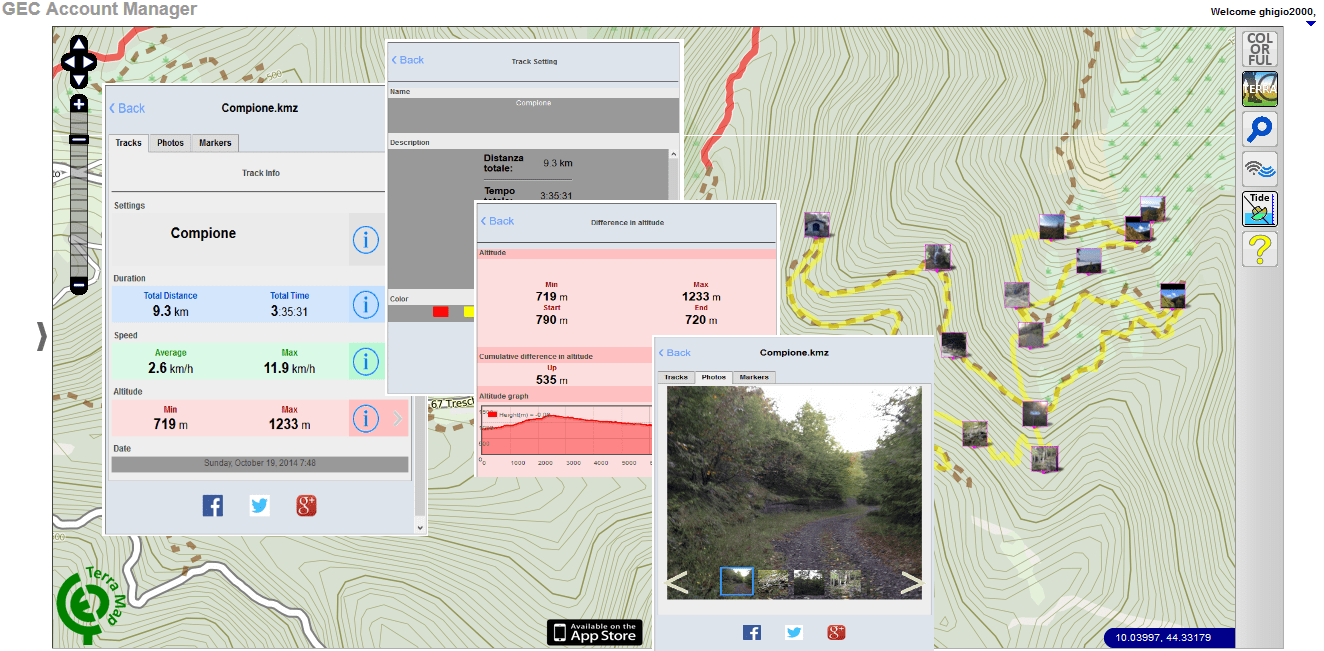Select the fourth photo thumbnail in strip
The image size is (1324, 651).
(845, 582)
